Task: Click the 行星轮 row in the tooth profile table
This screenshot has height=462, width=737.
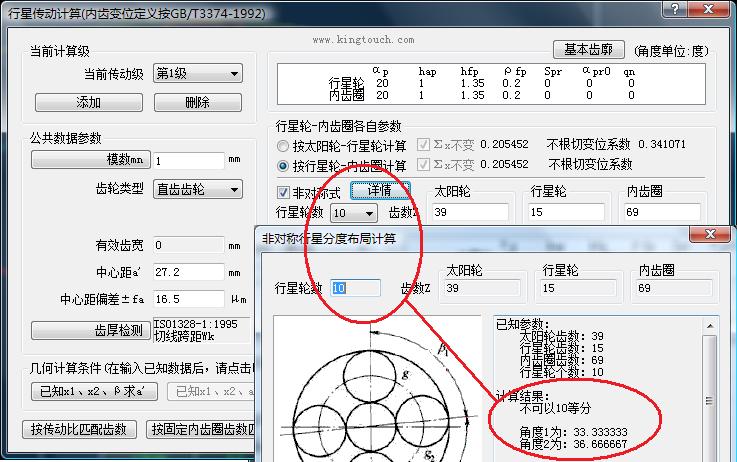Action: pos(483,83)
